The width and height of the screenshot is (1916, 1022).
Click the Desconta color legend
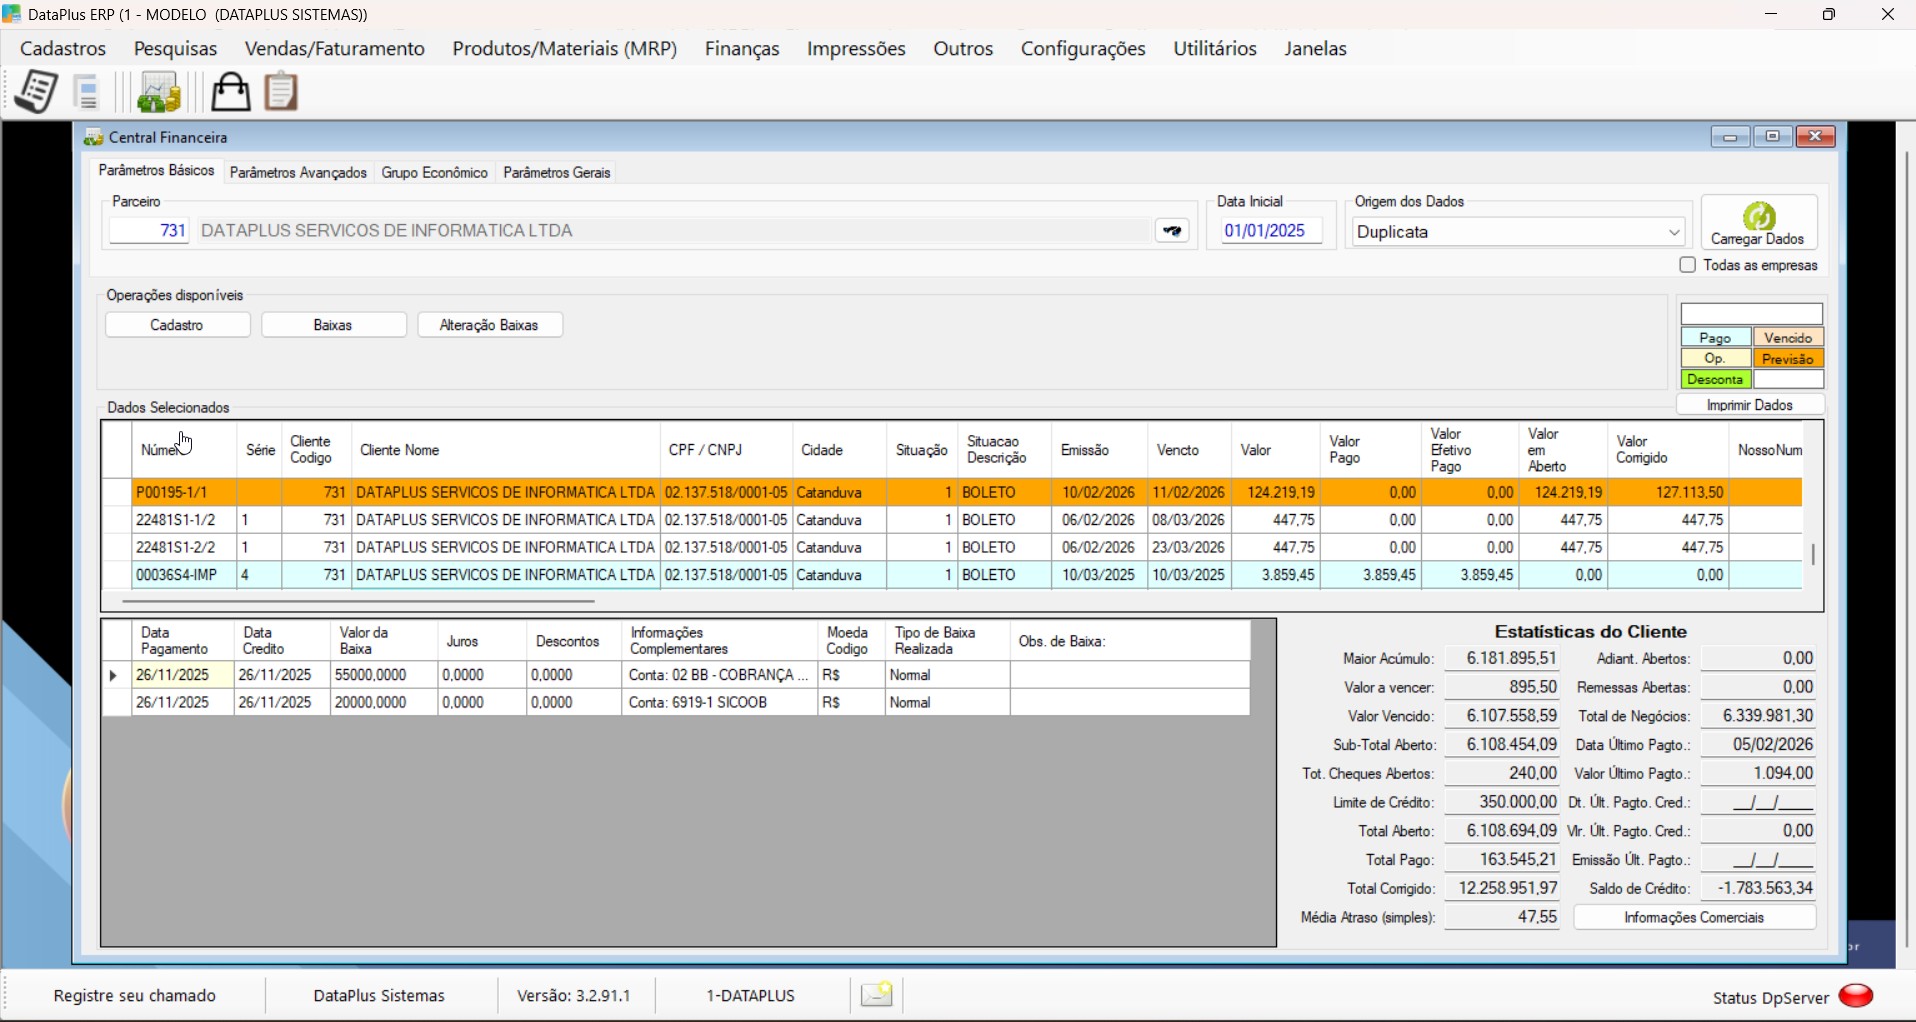1716,380
